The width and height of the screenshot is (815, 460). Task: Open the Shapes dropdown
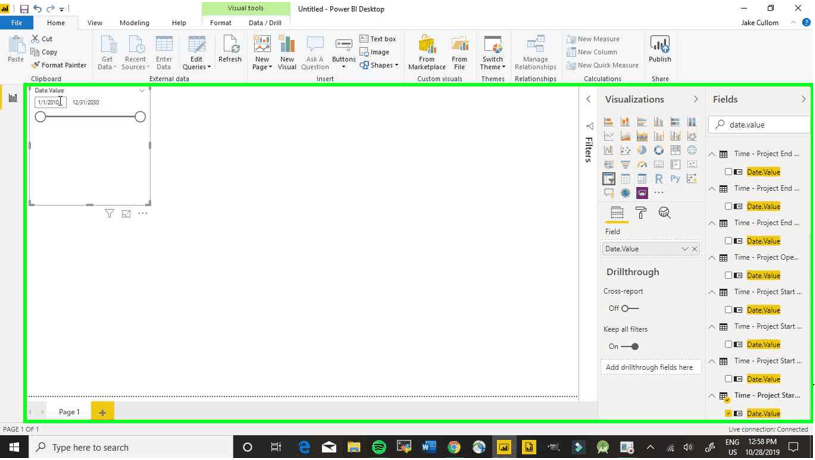tap(379, 65)
